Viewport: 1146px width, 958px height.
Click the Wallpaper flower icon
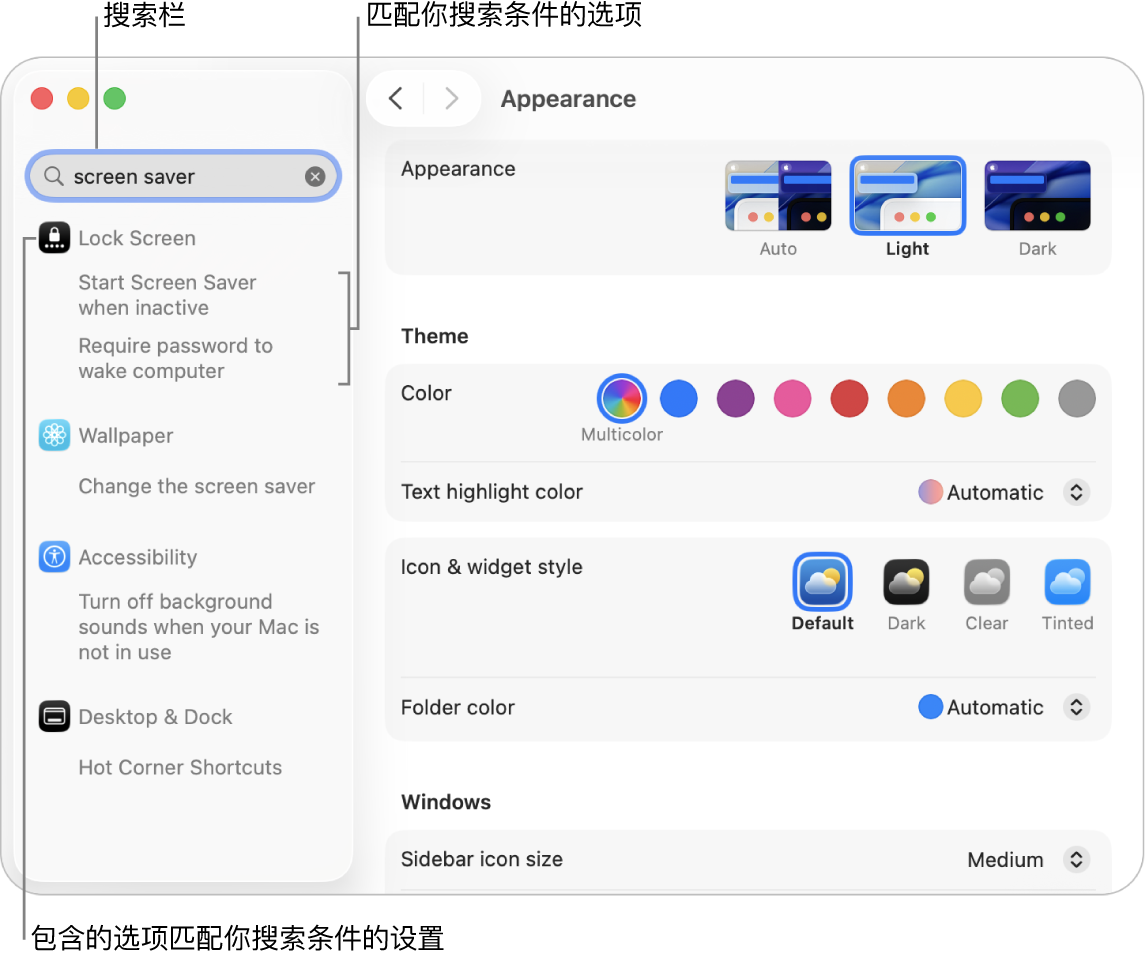[54, 436]
